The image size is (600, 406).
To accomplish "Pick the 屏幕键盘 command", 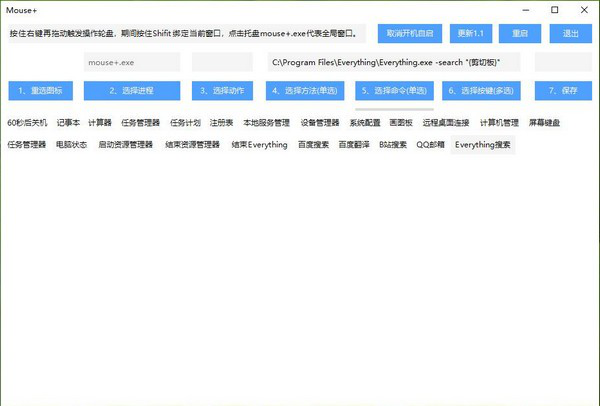I will [544, 123].
